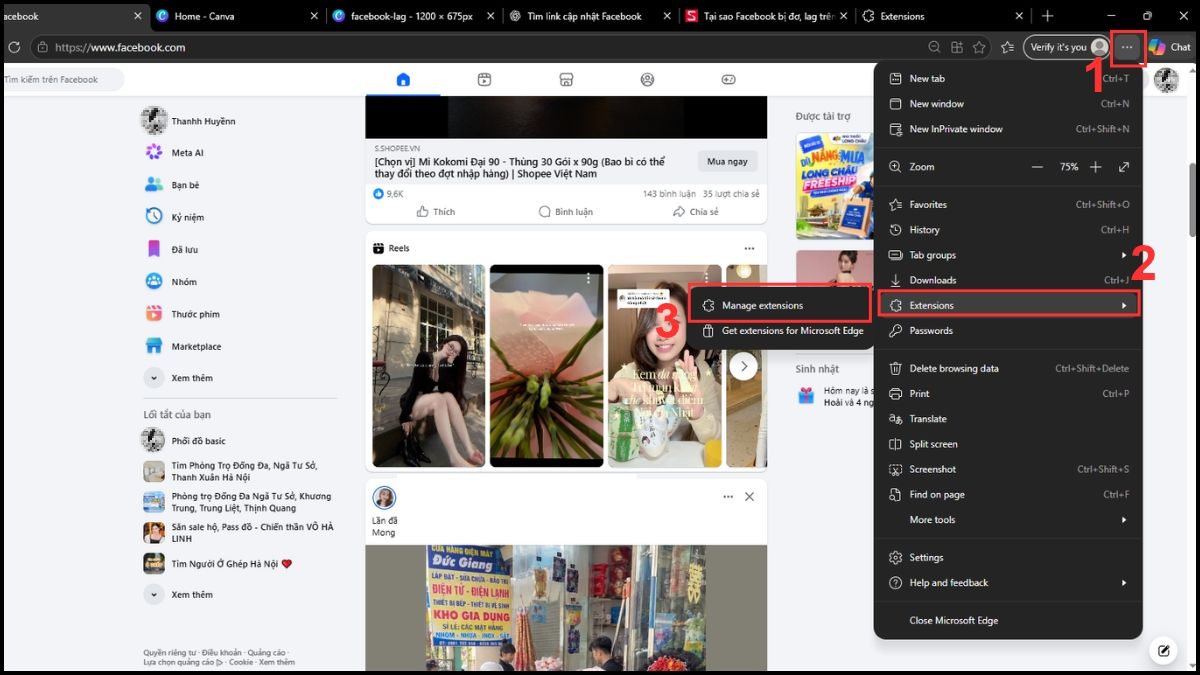The width and height of the screenshot is (1200, 675).
Task: Select Find on page menu item
Action: click(x=1008, y=495)
